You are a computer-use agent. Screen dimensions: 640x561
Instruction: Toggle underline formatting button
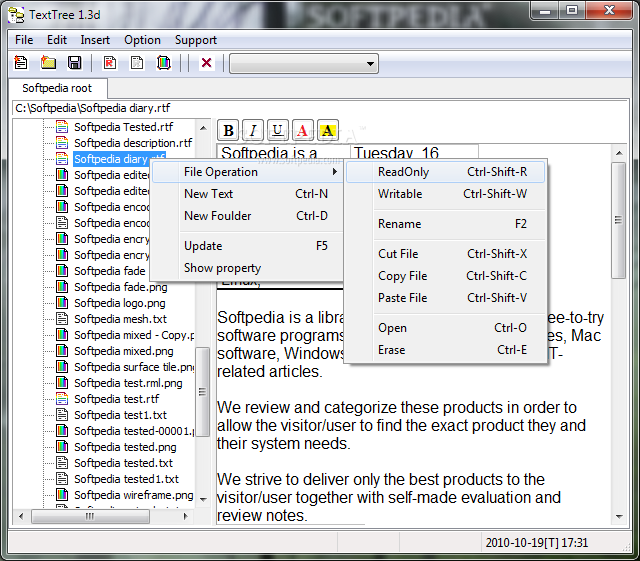(278, 131)
